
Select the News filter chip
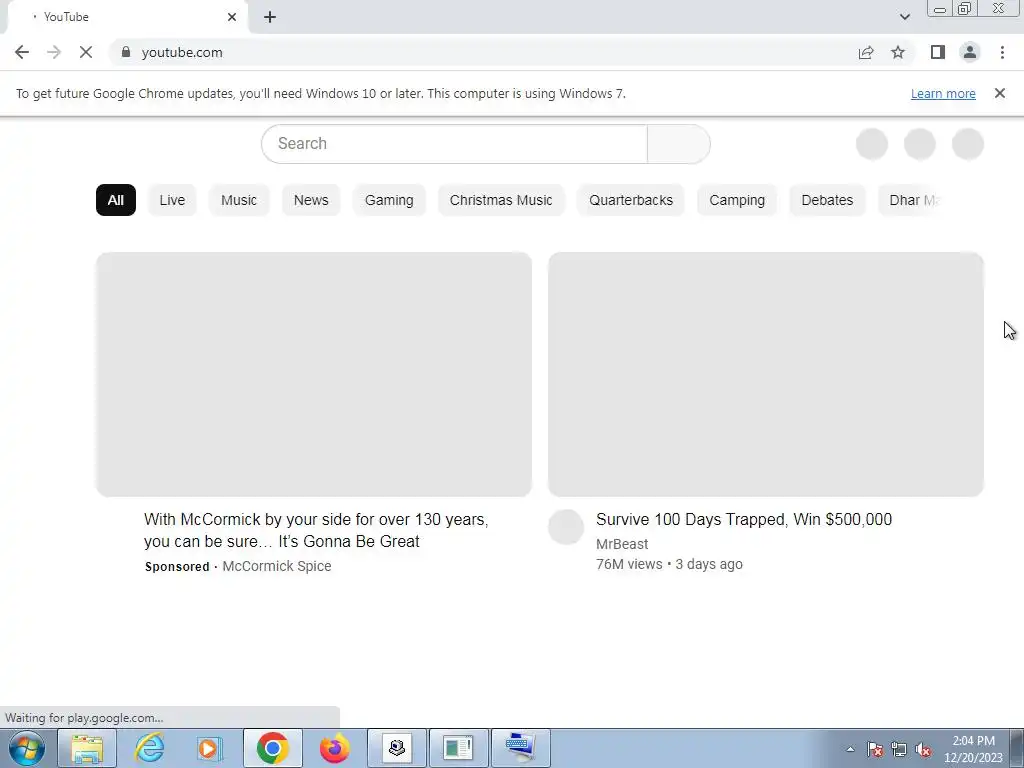click(311, 200)
